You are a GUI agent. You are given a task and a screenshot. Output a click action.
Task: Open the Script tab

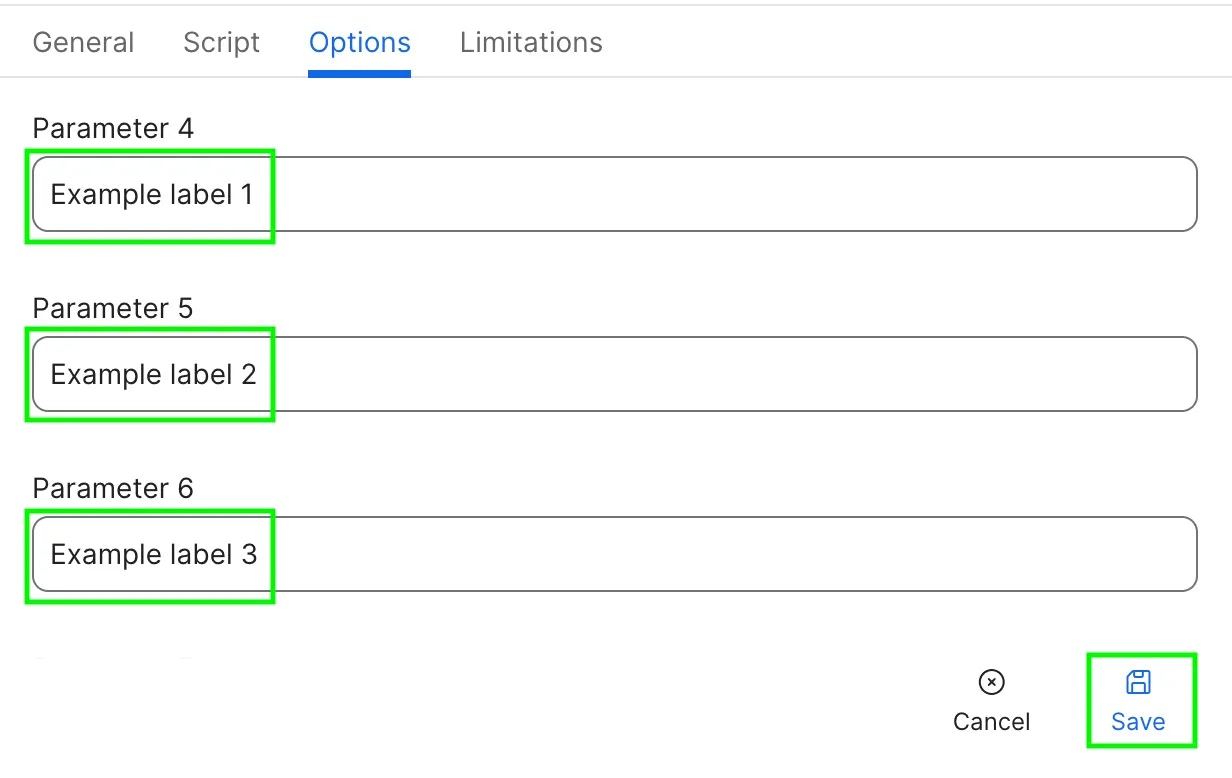click(221, 42)
